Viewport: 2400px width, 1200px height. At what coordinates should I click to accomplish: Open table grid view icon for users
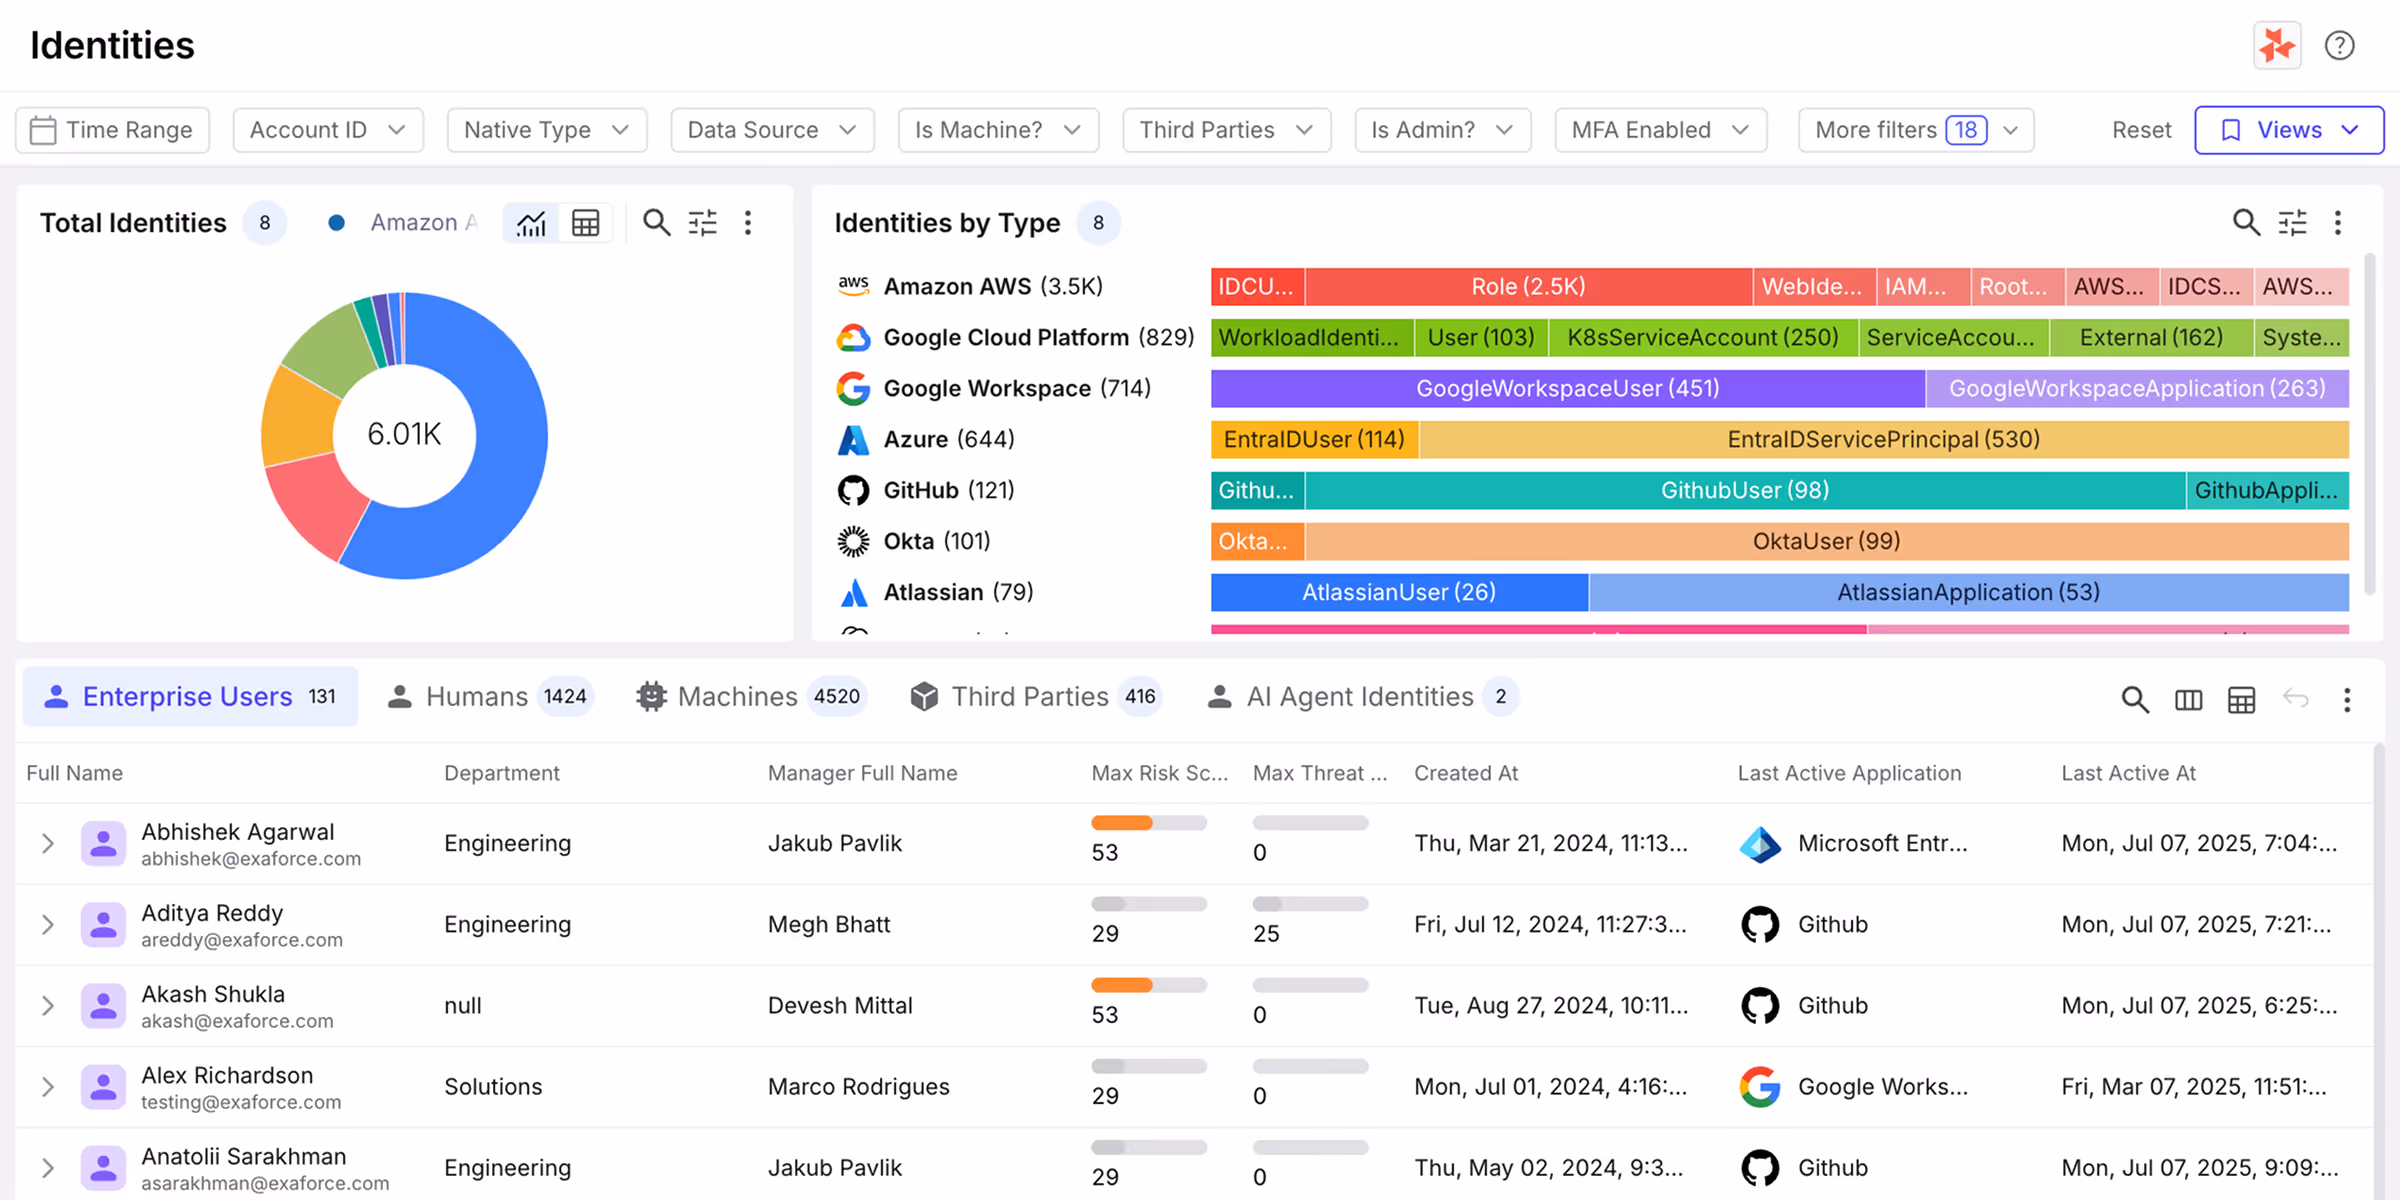tap(2242, 699)
